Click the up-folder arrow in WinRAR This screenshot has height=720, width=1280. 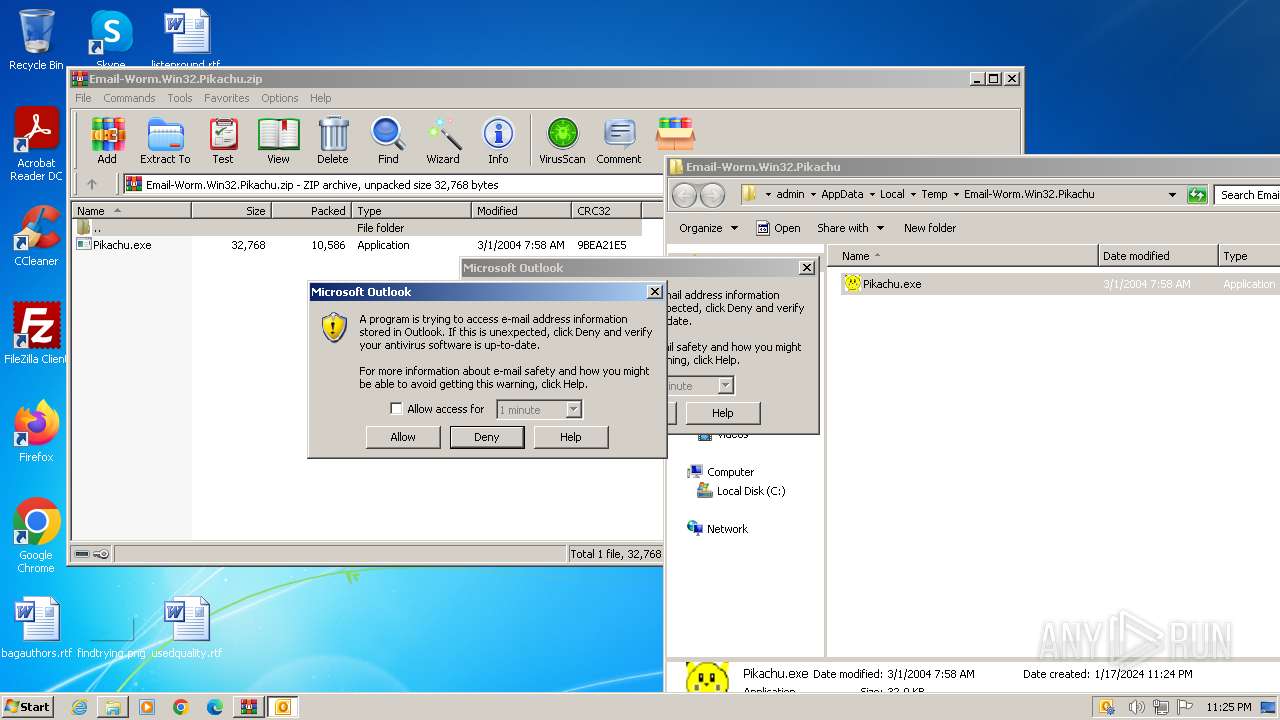[92, 184]
